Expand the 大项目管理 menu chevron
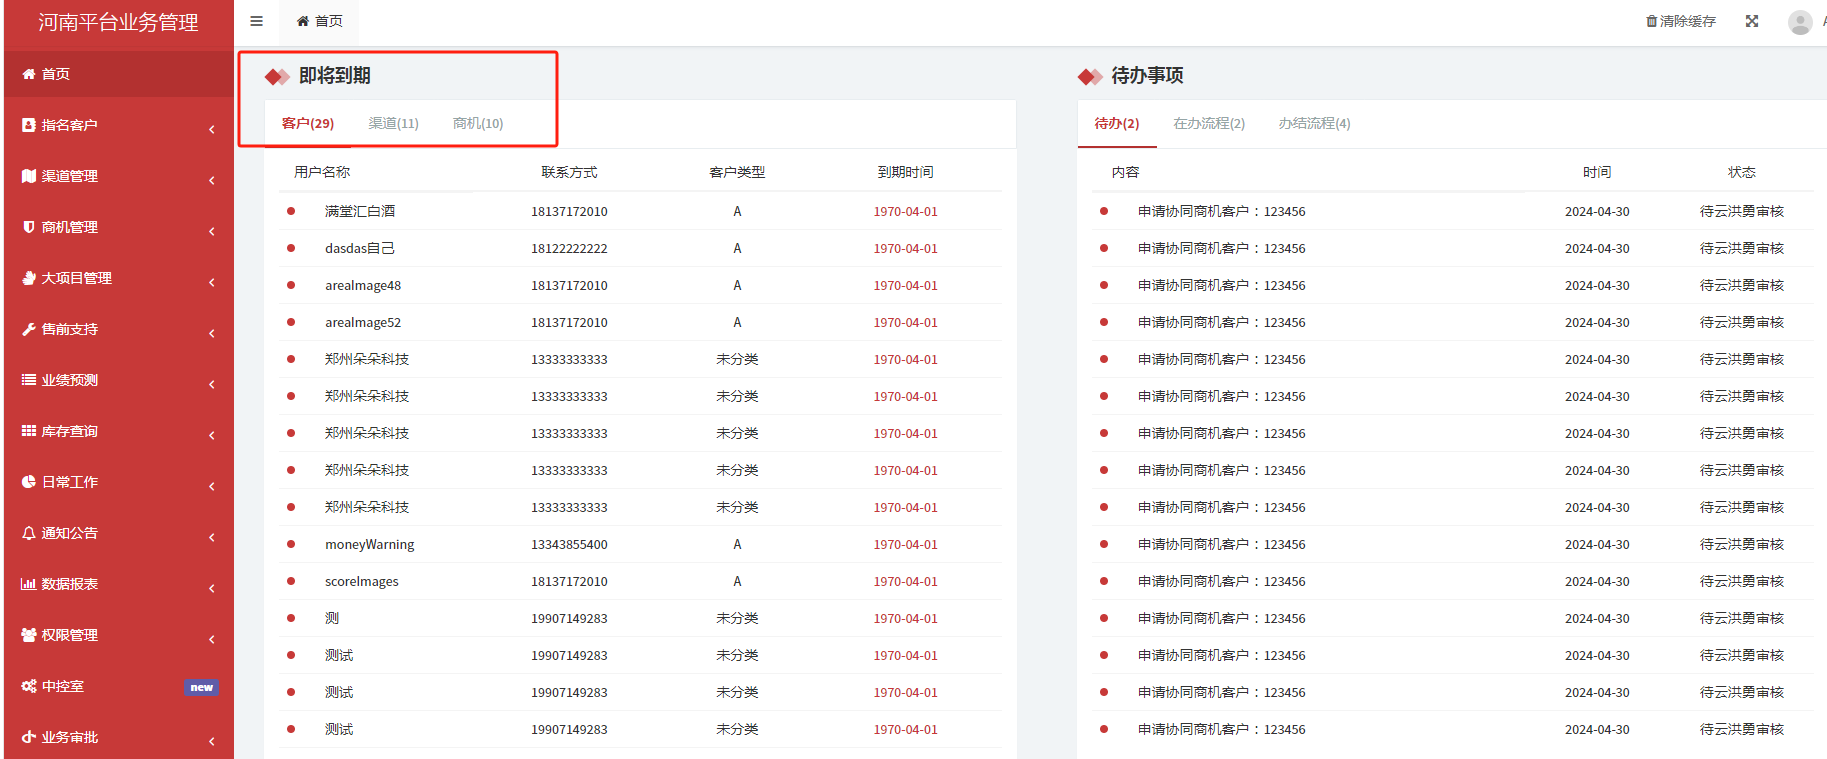 (212, 282)
